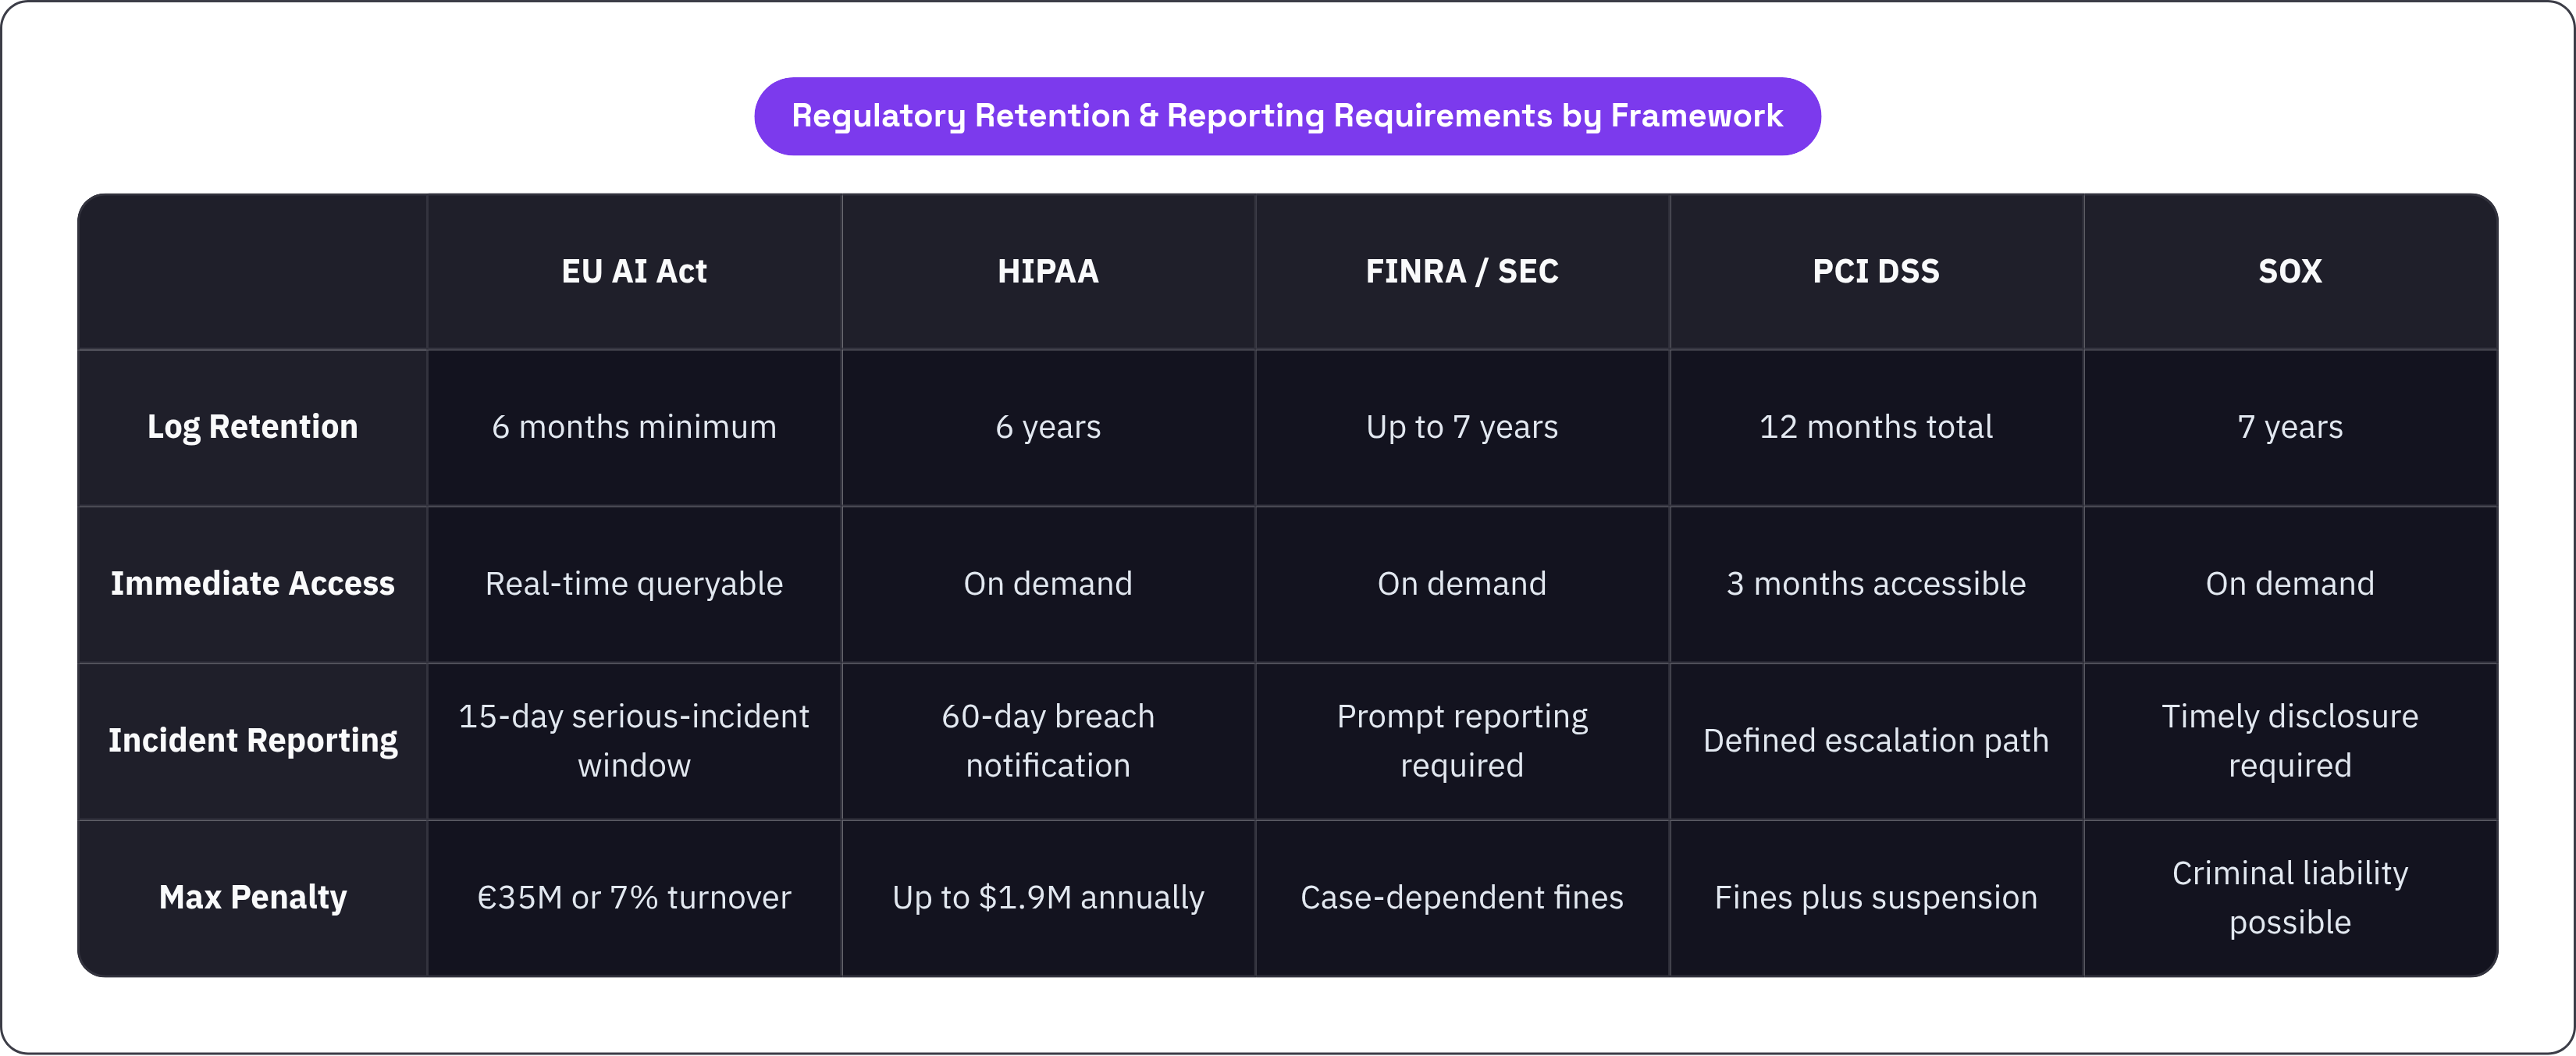Click the '6 months minimum' cell
2576x1056 pixels.
(x=634, y=427)
